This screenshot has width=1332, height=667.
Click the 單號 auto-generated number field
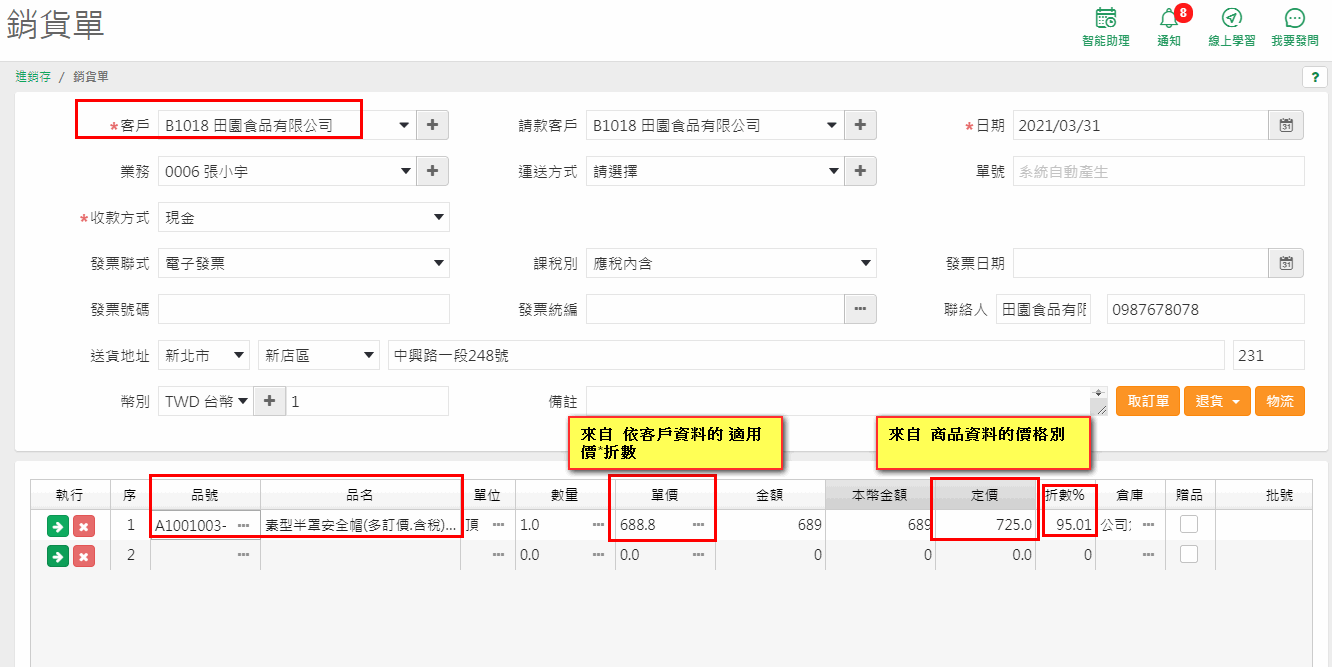[1159, 171]
